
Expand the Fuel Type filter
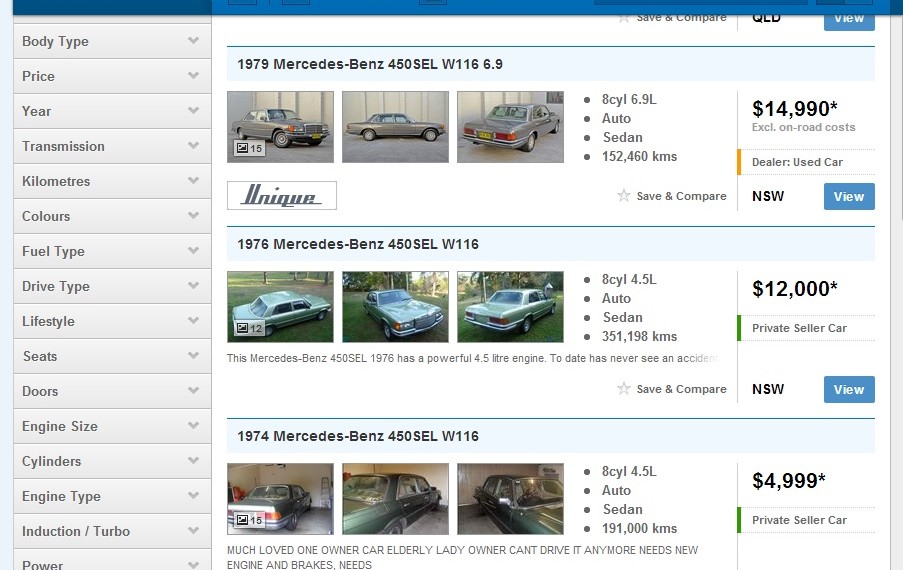pyautogui.click(x=112, y=251)
